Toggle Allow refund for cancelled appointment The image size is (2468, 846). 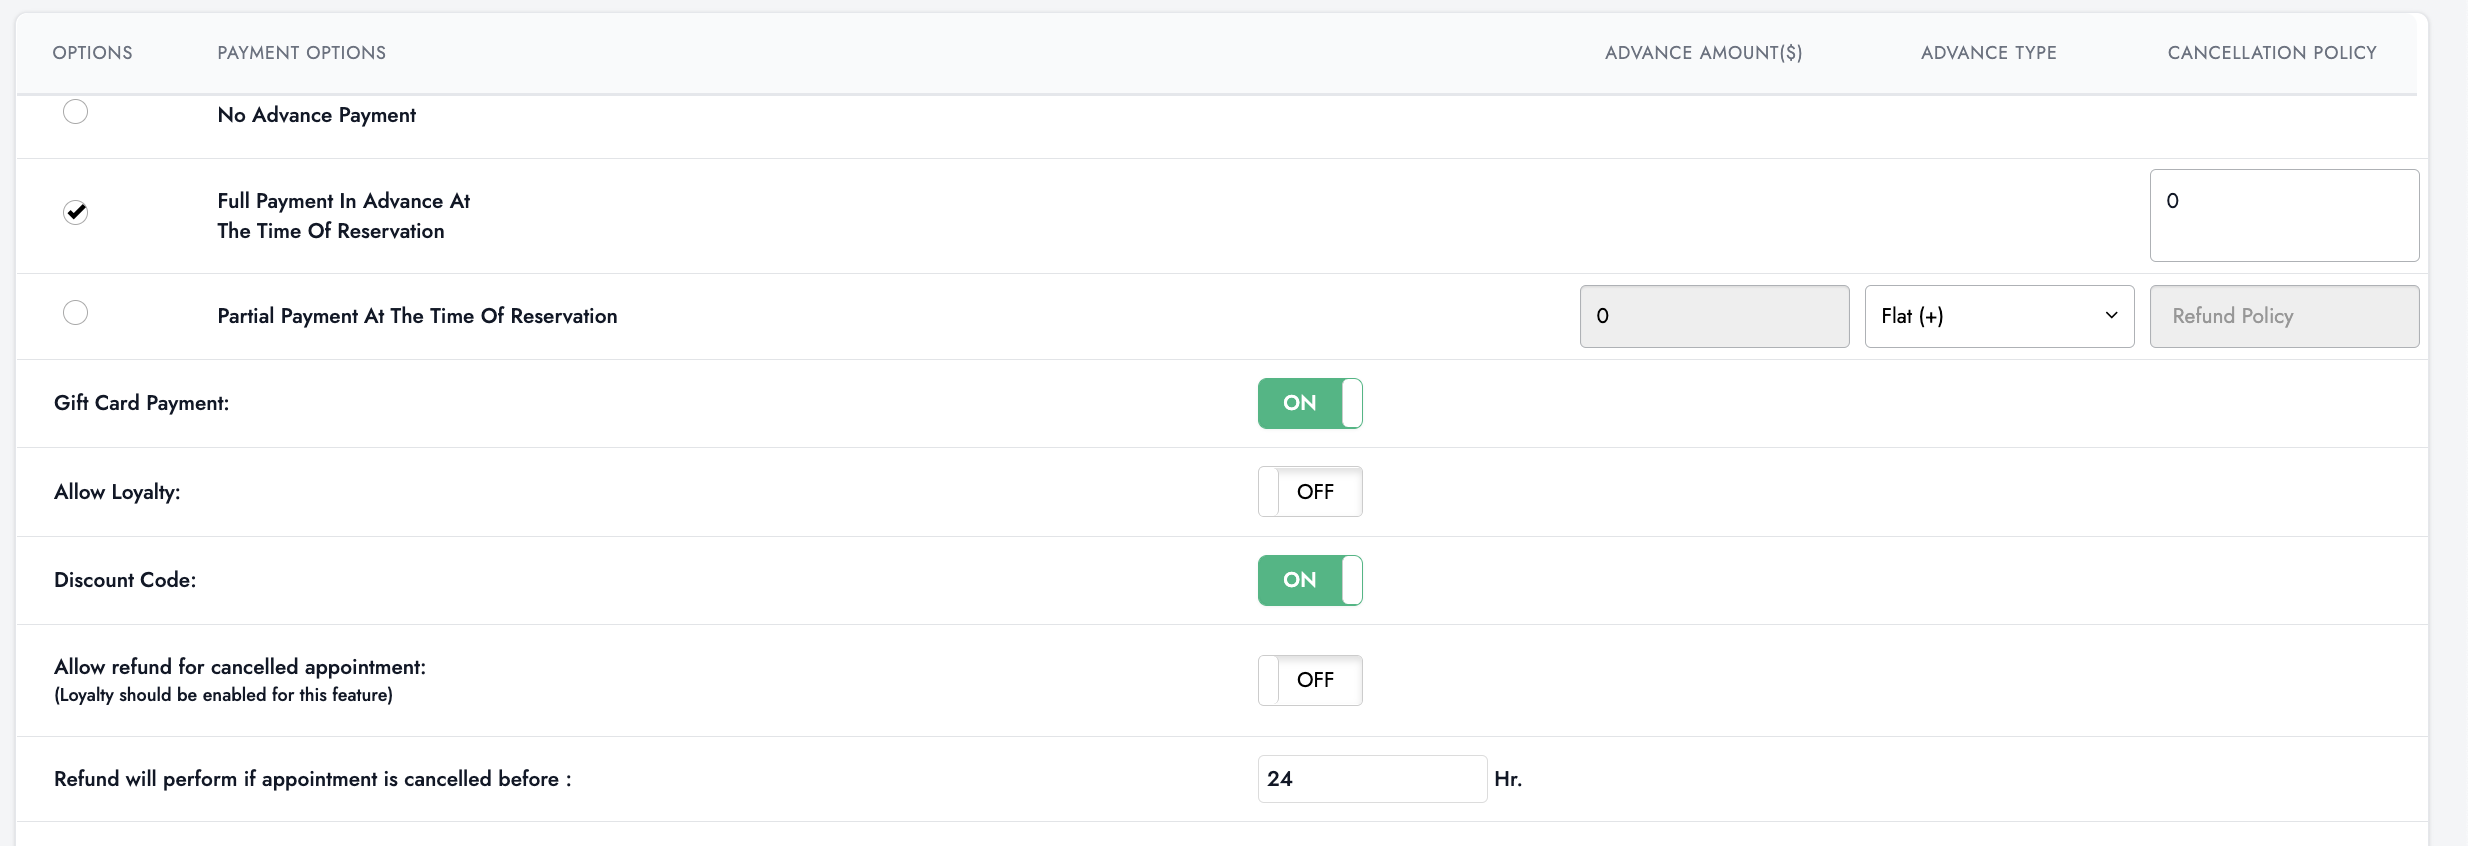coord(1309,680)
